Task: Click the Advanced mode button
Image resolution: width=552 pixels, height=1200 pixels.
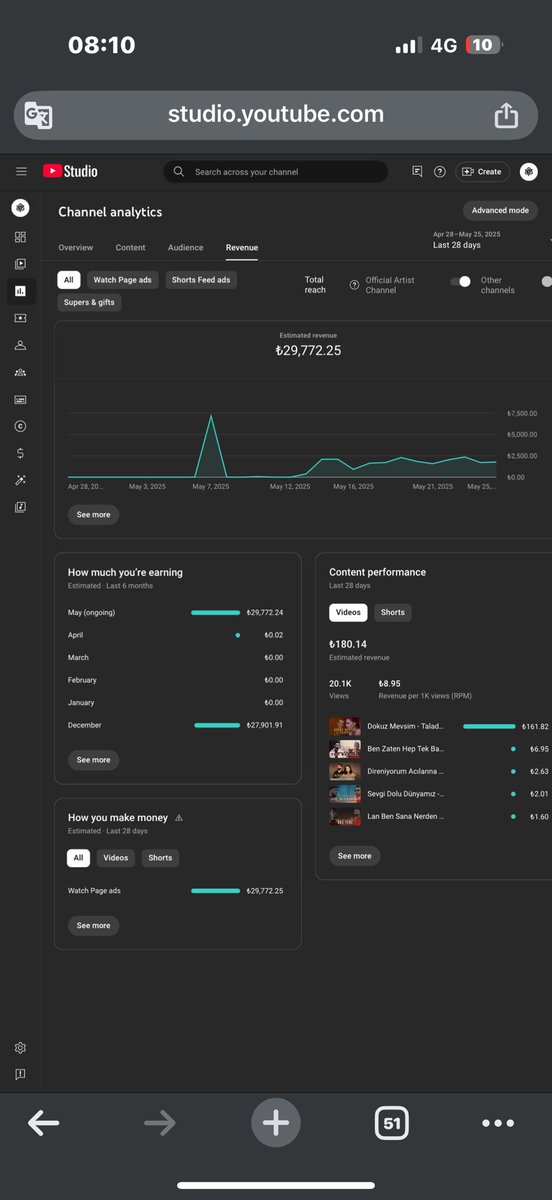Action: click(500, 211)
